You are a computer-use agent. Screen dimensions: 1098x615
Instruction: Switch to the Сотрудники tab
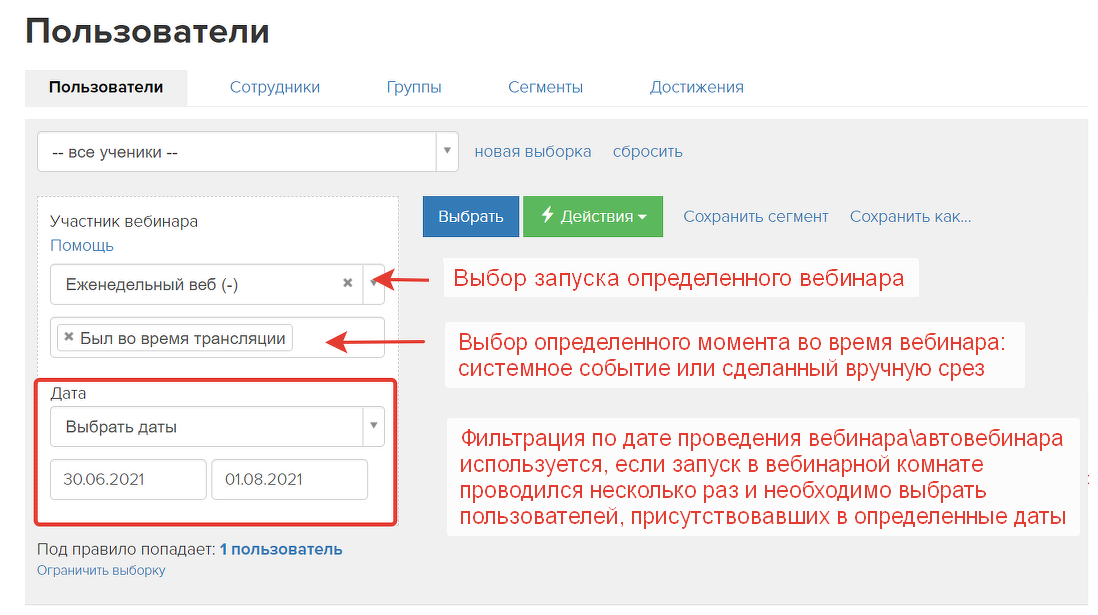(274, 87)
